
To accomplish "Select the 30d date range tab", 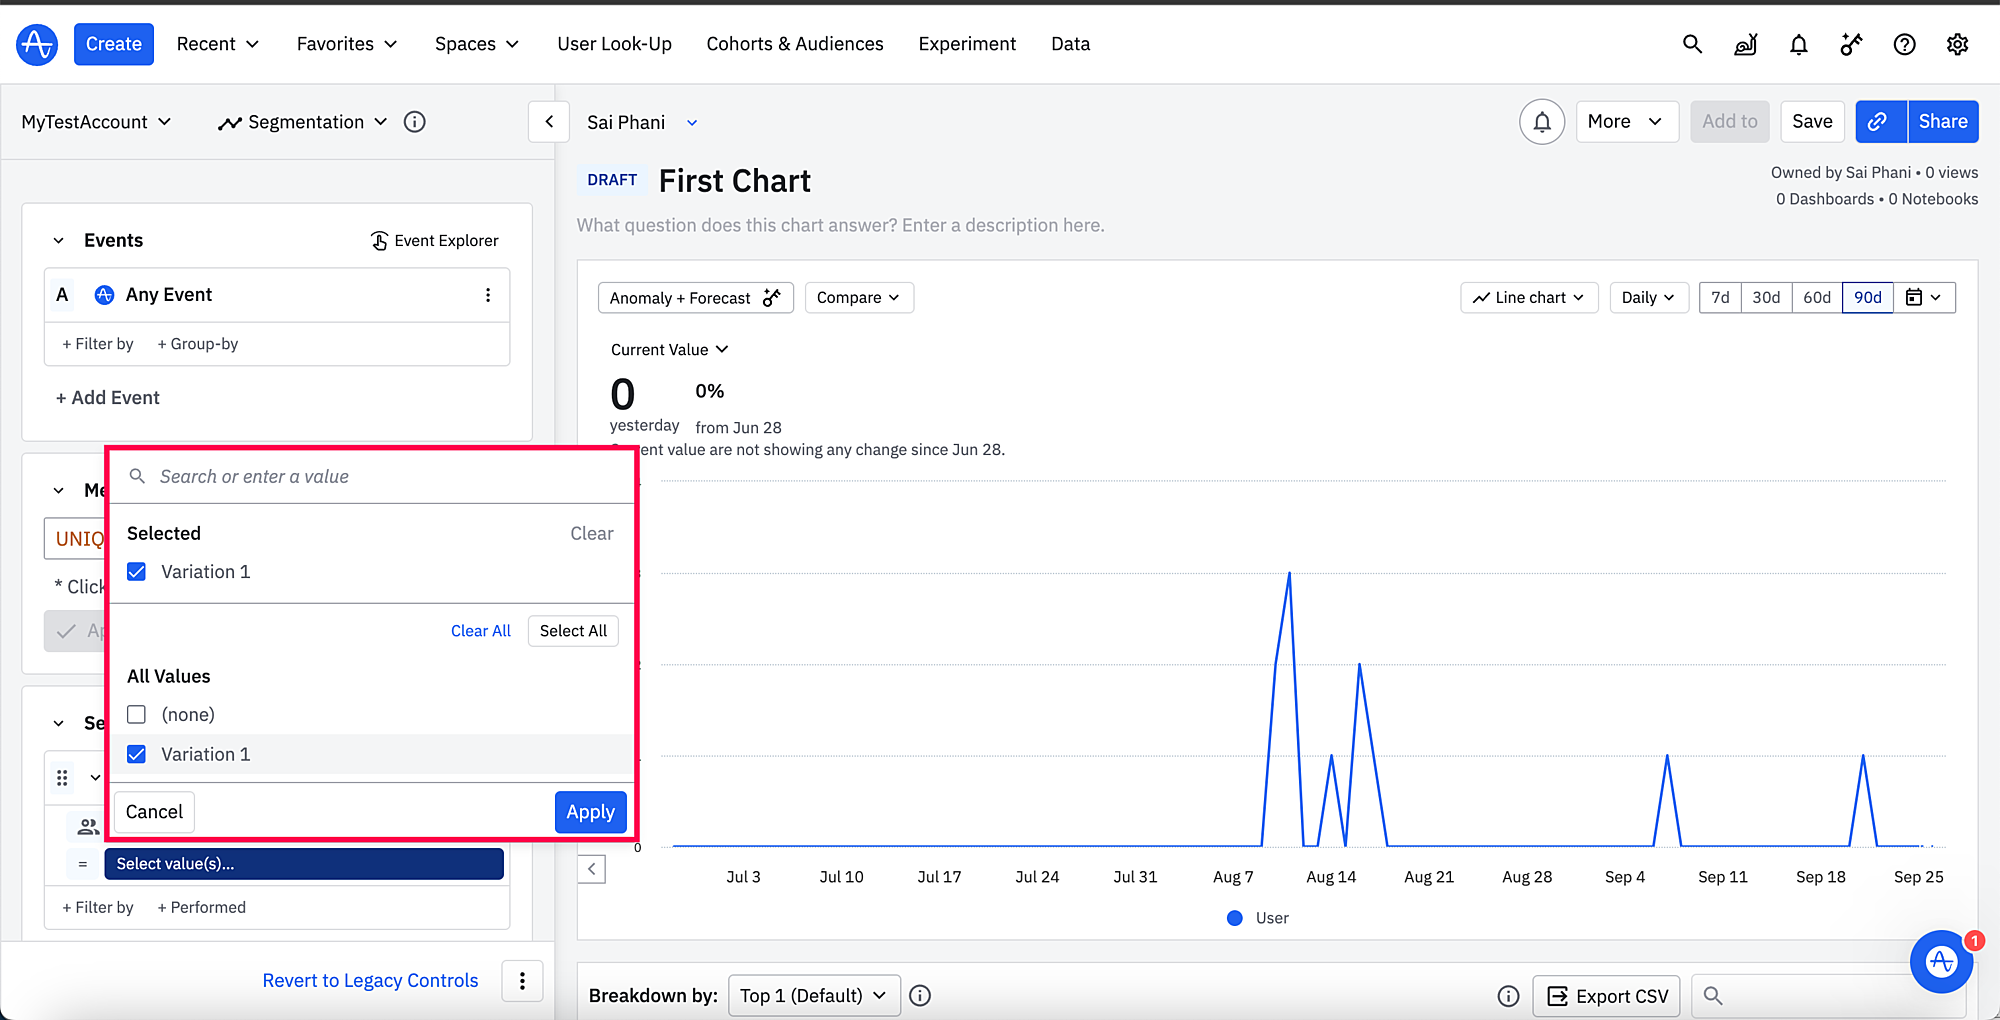I will [x=1766, y=298].
